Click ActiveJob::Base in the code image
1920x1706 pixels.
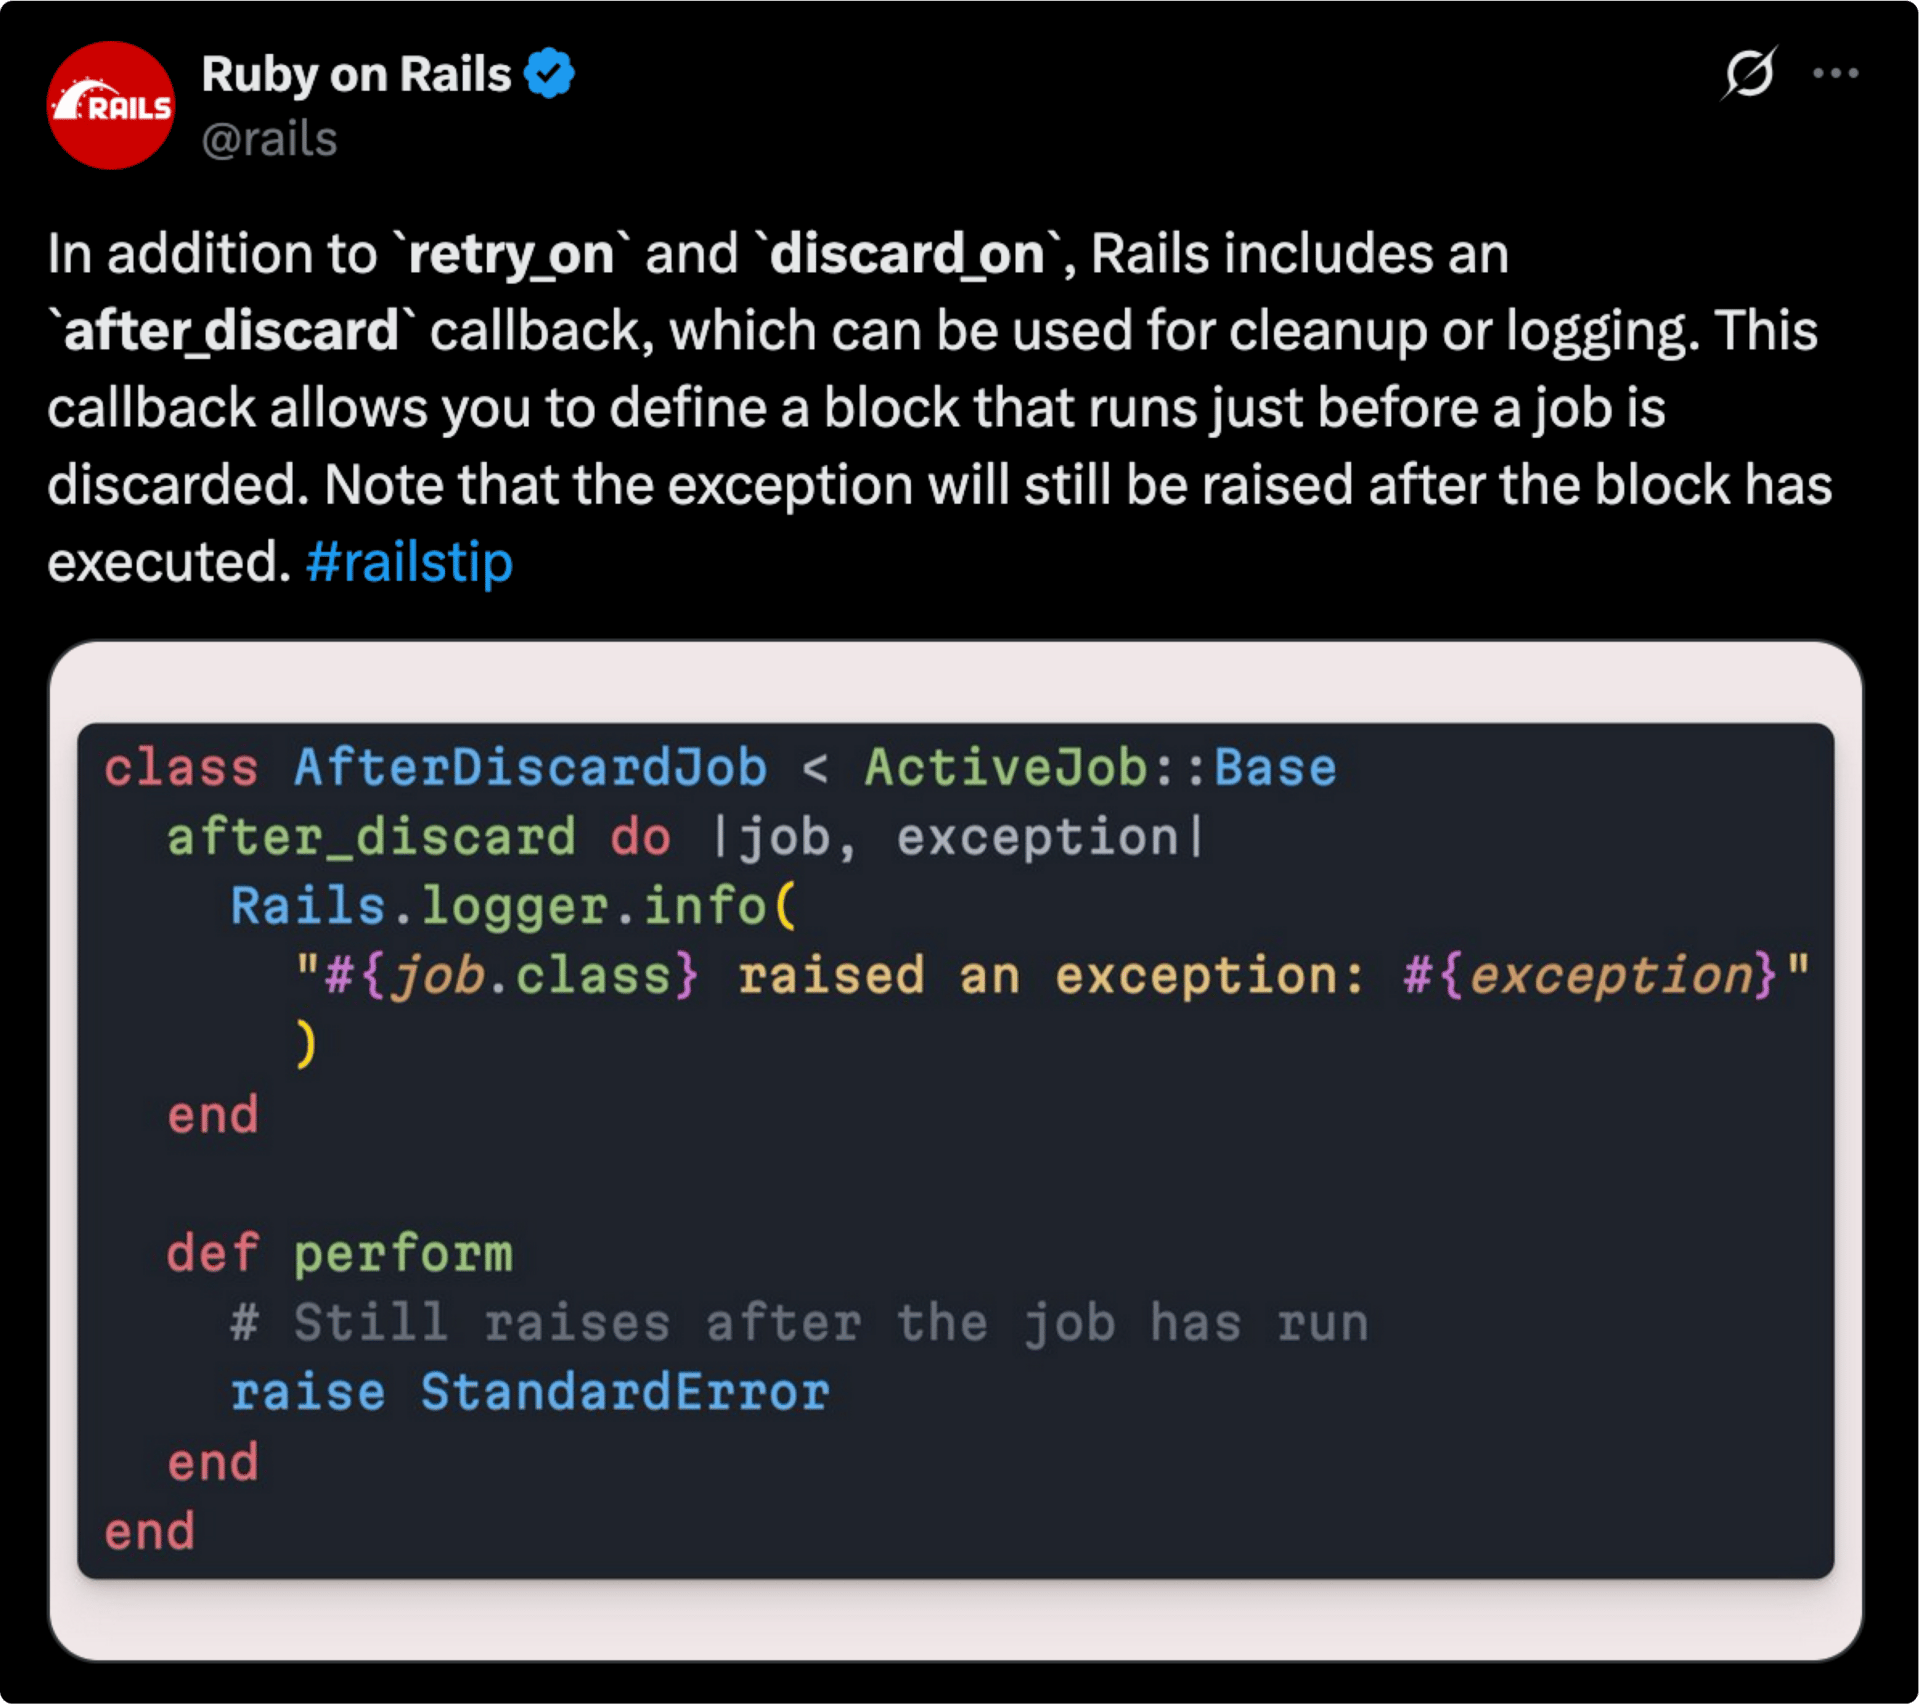1100,768
